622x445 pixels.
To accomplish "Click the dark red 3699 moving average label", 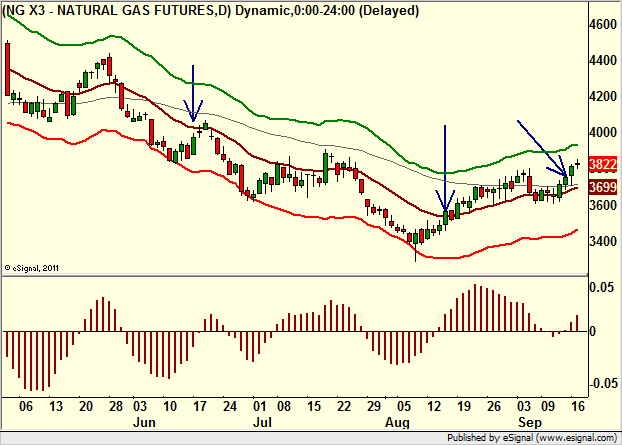I will pos(603,186).
